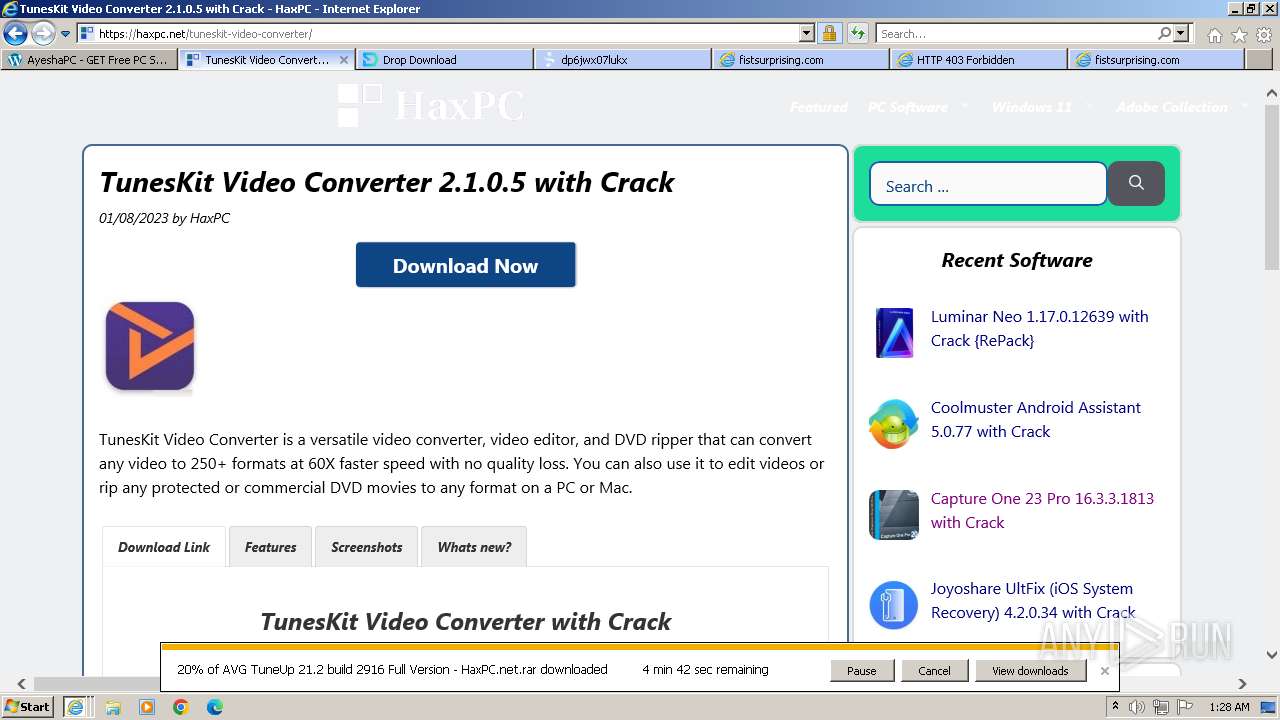The width and height of the screenshot is (1280, 720).
Task: Click the refresh page icon
Action: (857, 34)
